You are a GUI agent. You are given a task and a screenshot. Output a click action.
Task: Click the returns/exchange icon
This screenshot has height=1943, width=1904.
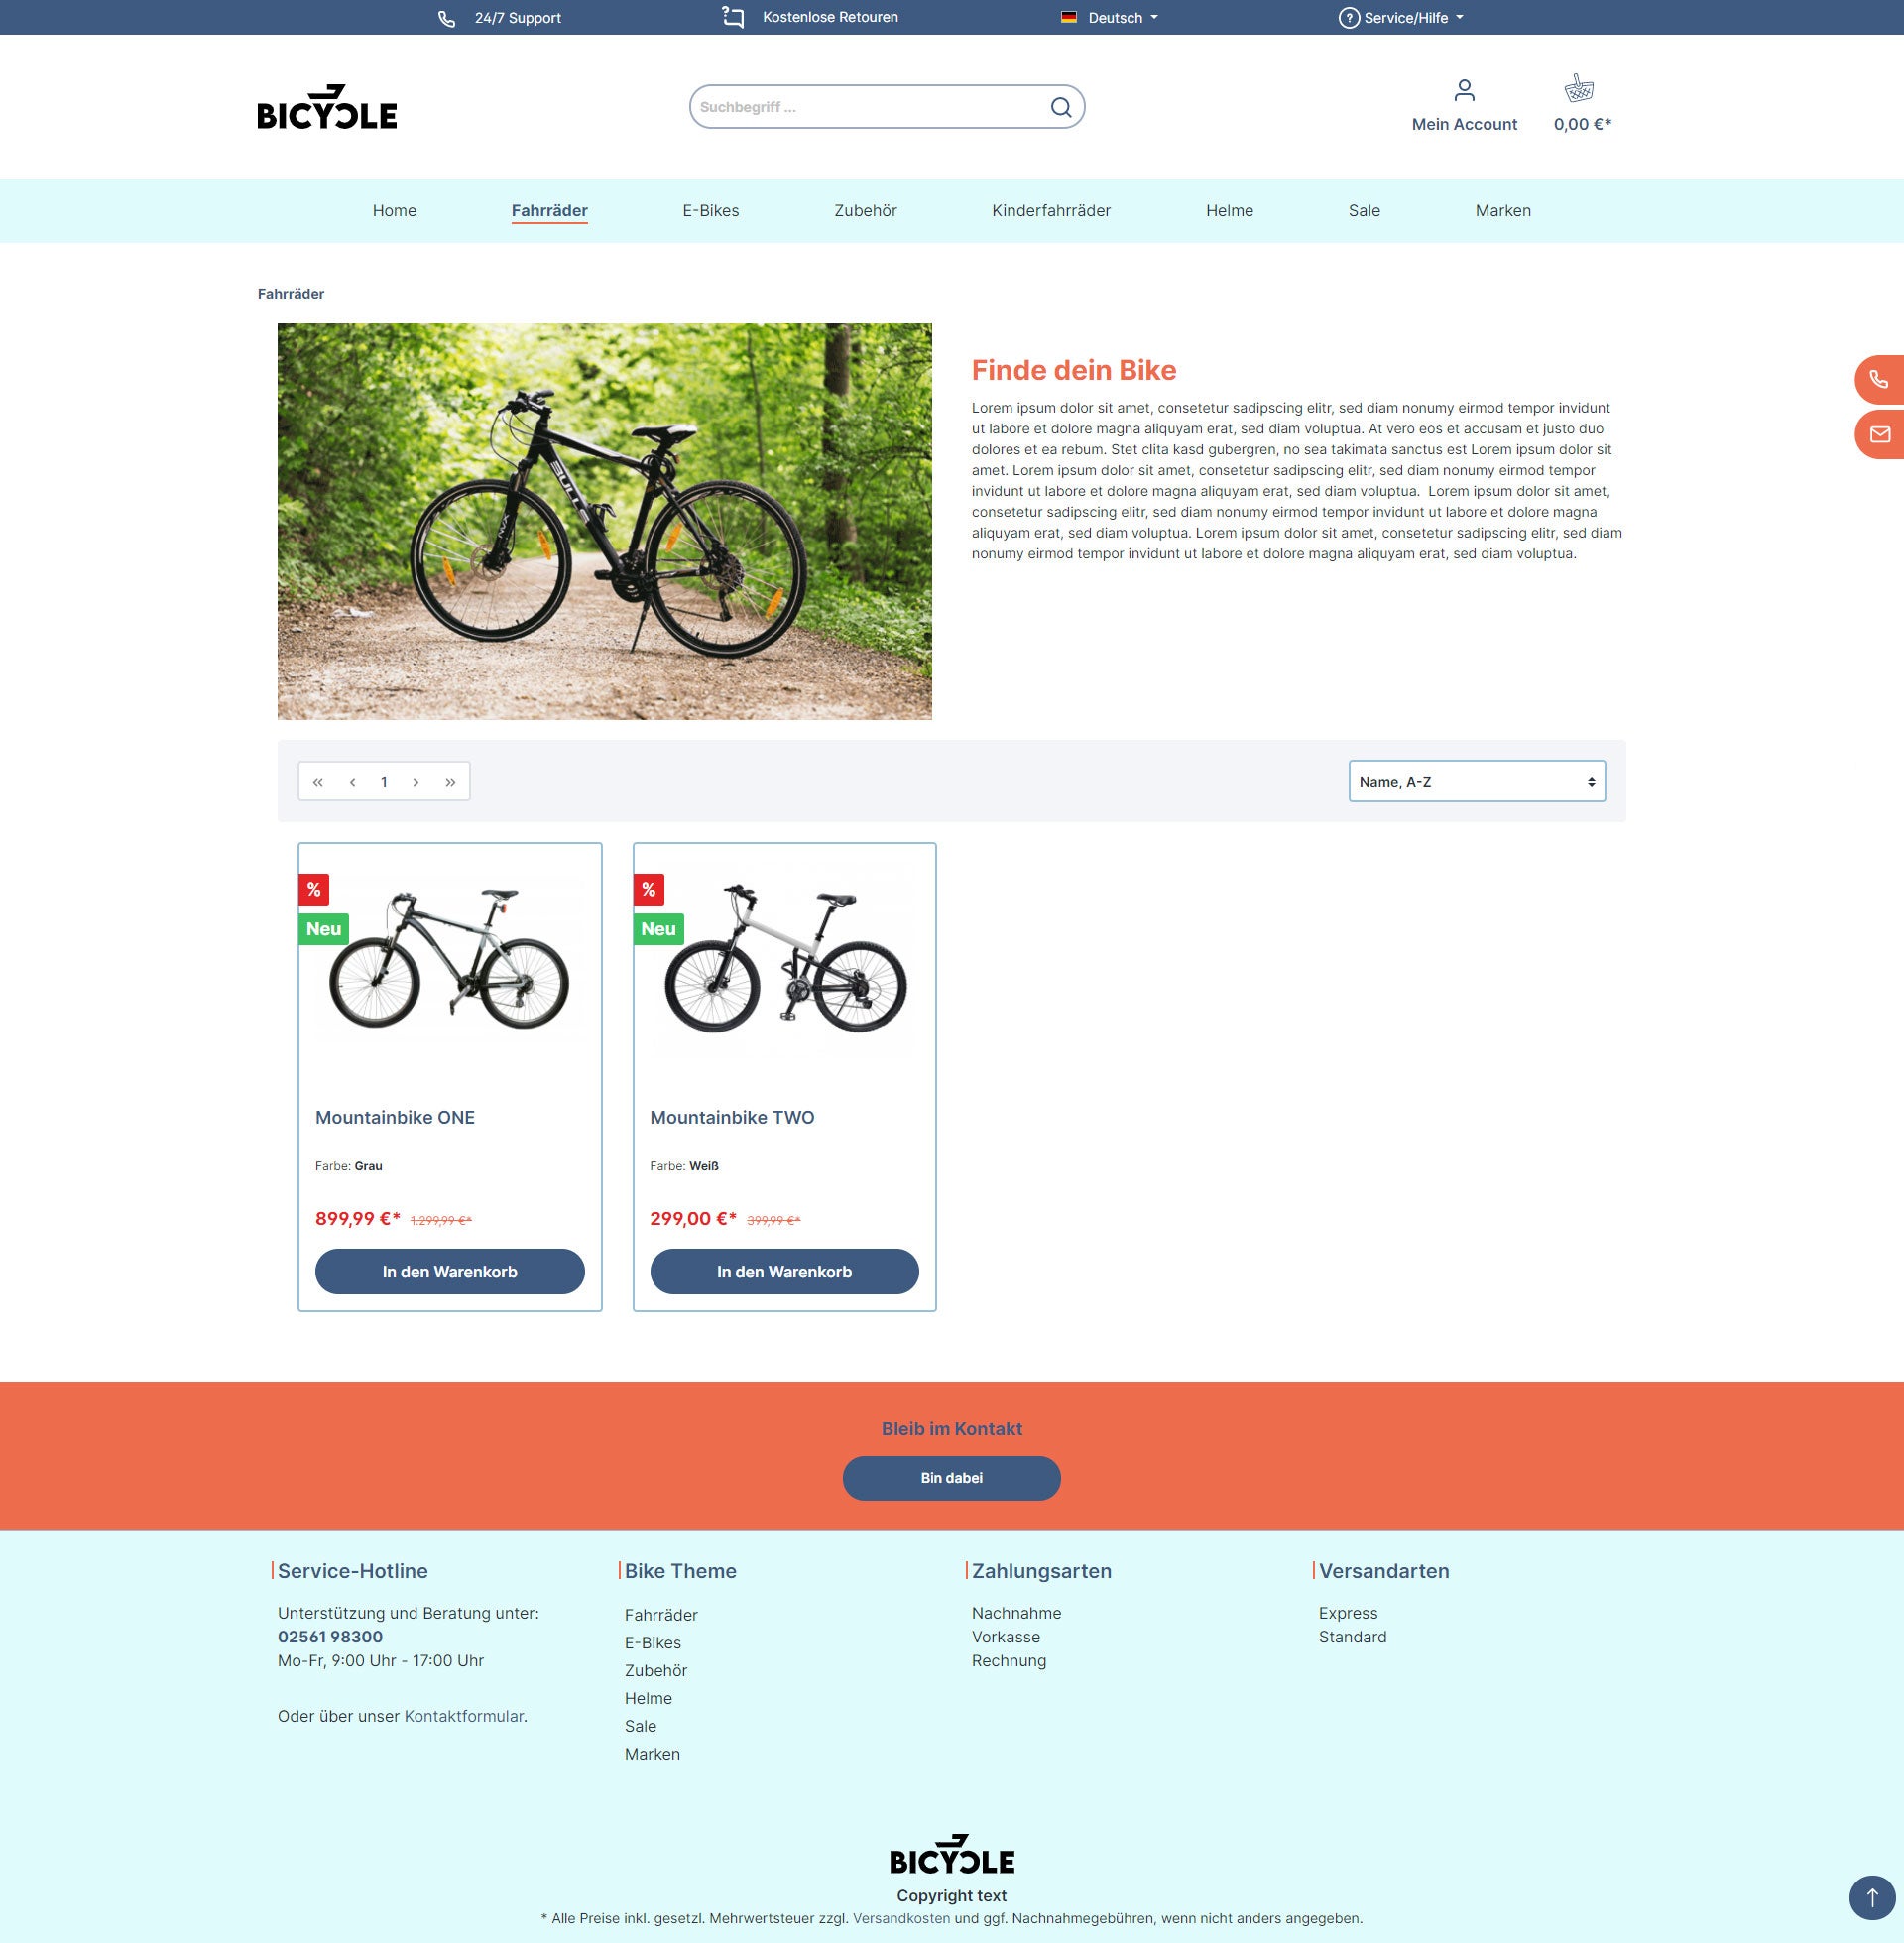(731, 18)
